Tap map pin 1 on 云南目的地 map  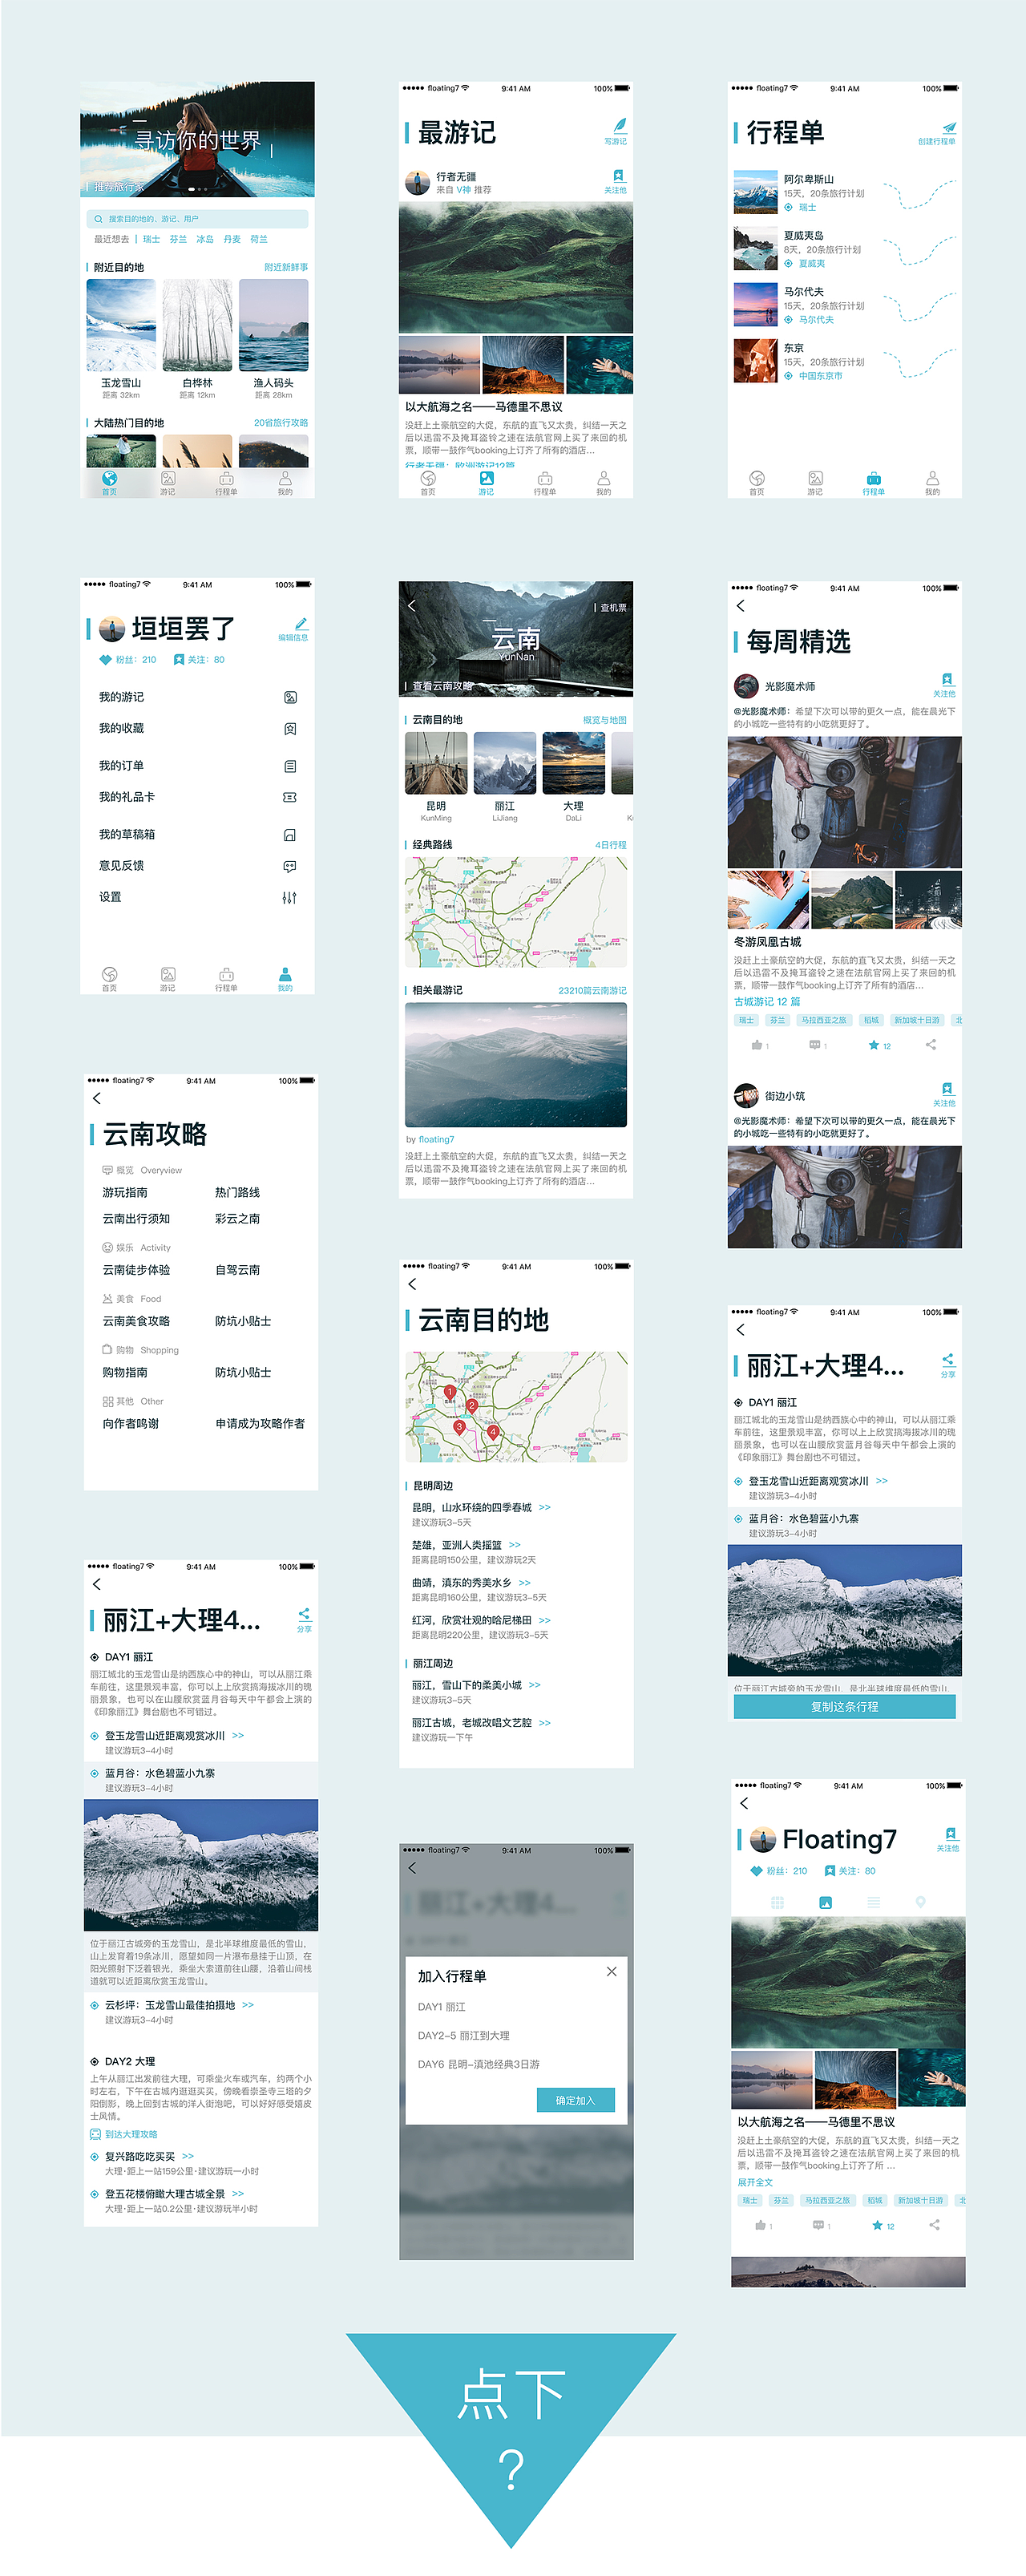tap(450, 1393)
